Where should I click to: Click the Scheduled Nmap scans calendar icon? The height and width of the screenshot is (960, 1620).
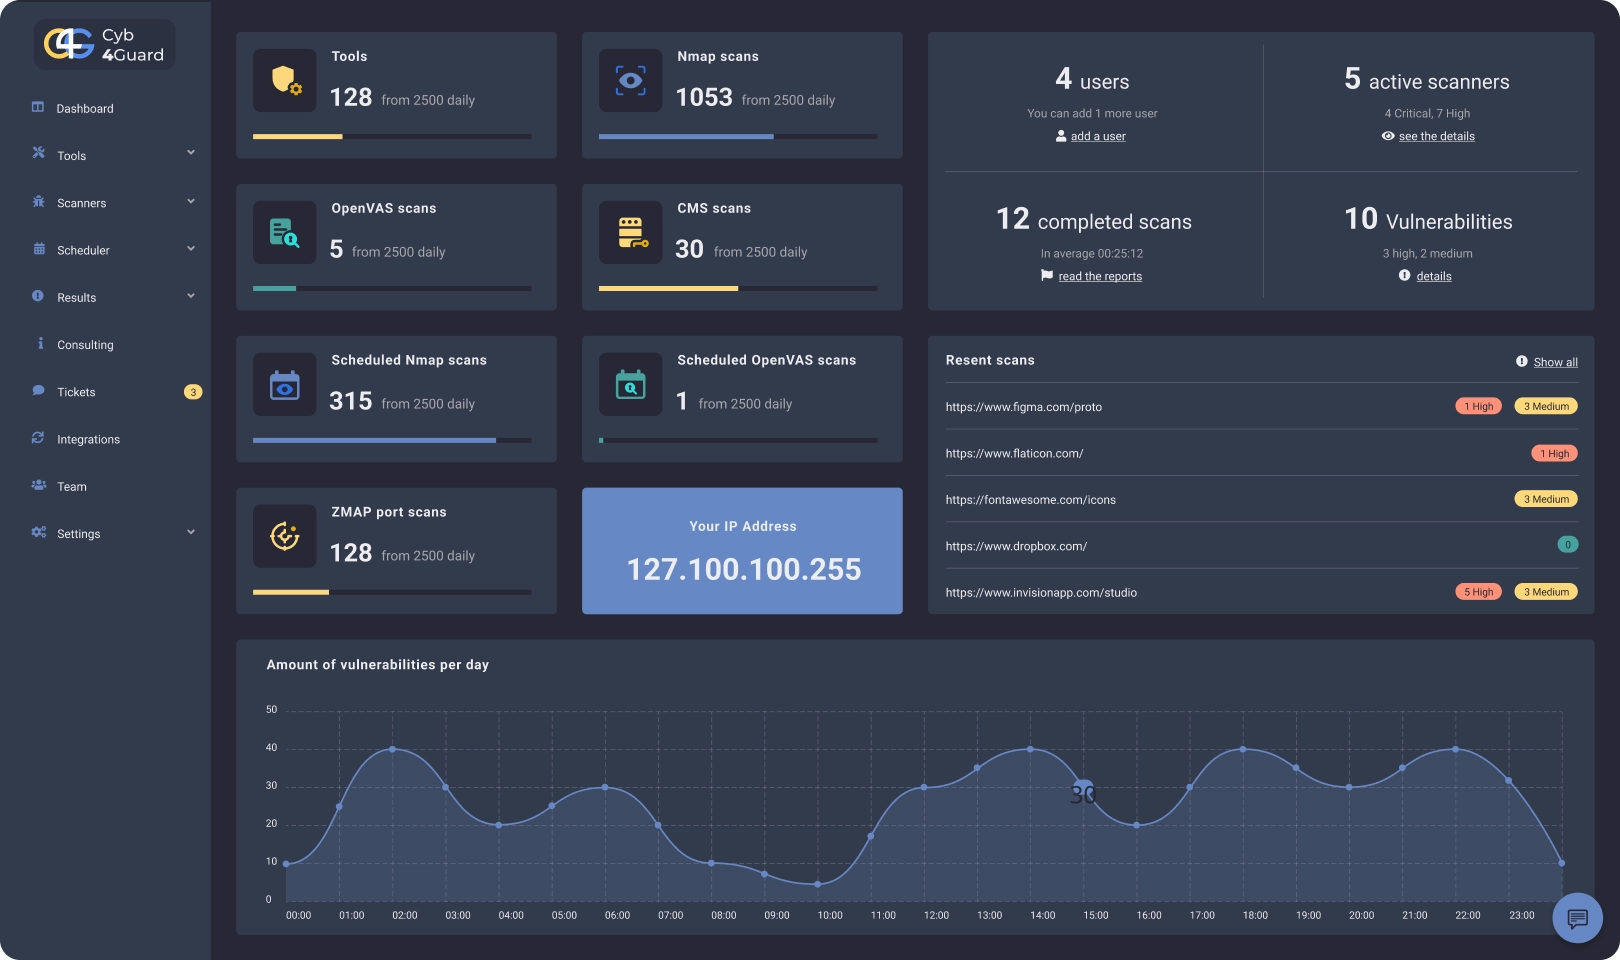pos(285,384)
